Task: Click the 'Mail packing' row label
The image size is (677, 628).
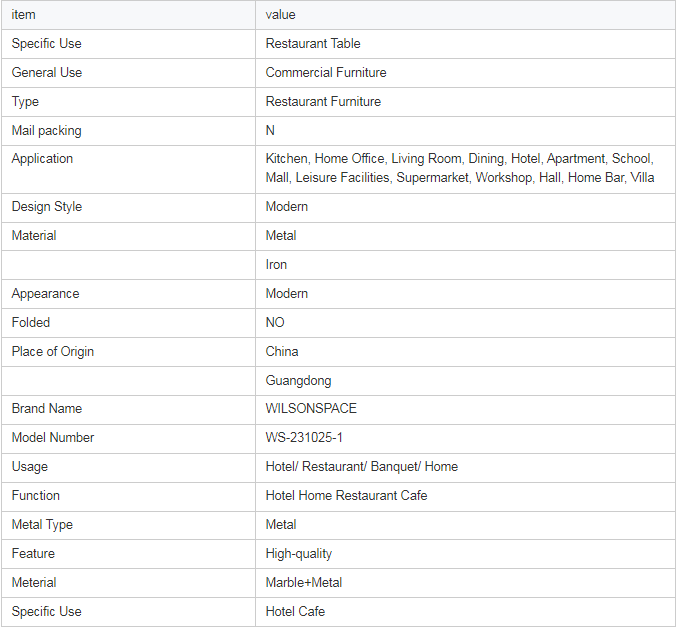Action: pyautogui.click(x=47, y=131)
